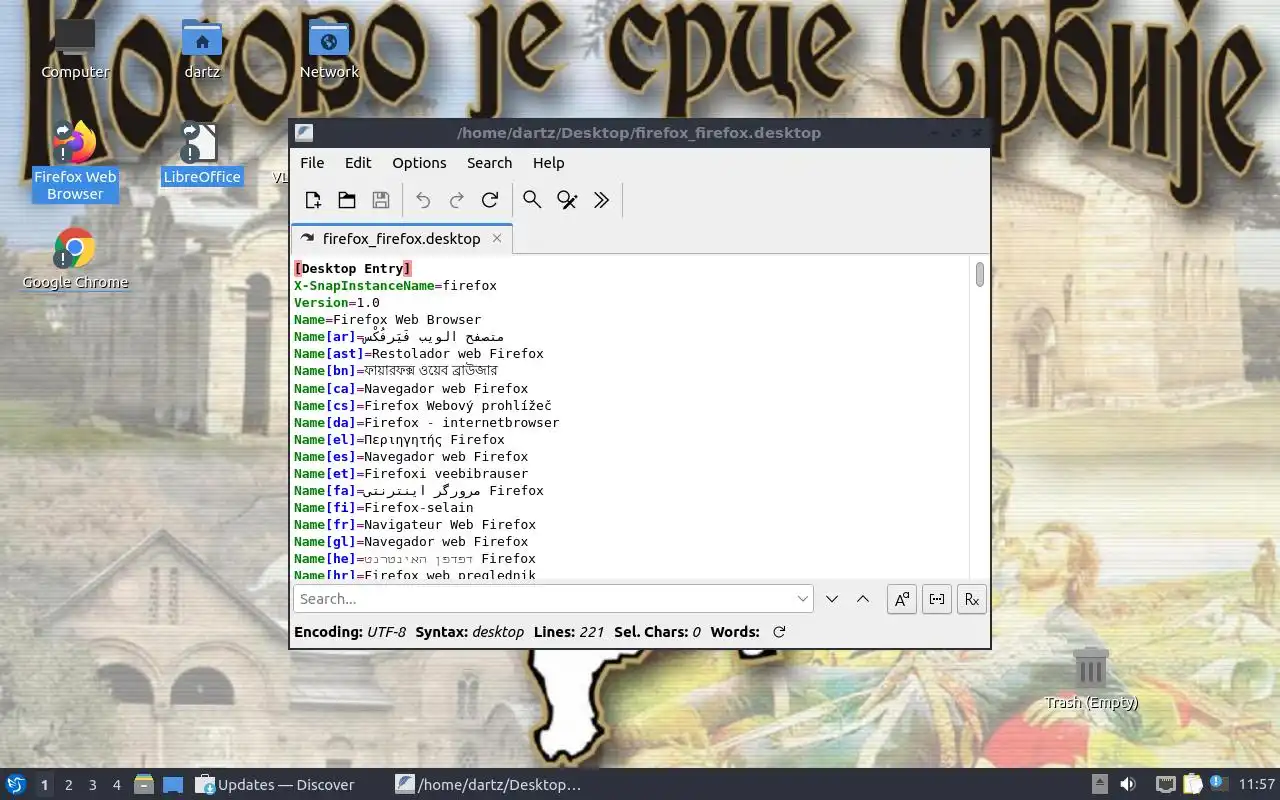This screenshot has height=800, width=1280.
Task: Open the volume control in system tray
Action: 1128,785
